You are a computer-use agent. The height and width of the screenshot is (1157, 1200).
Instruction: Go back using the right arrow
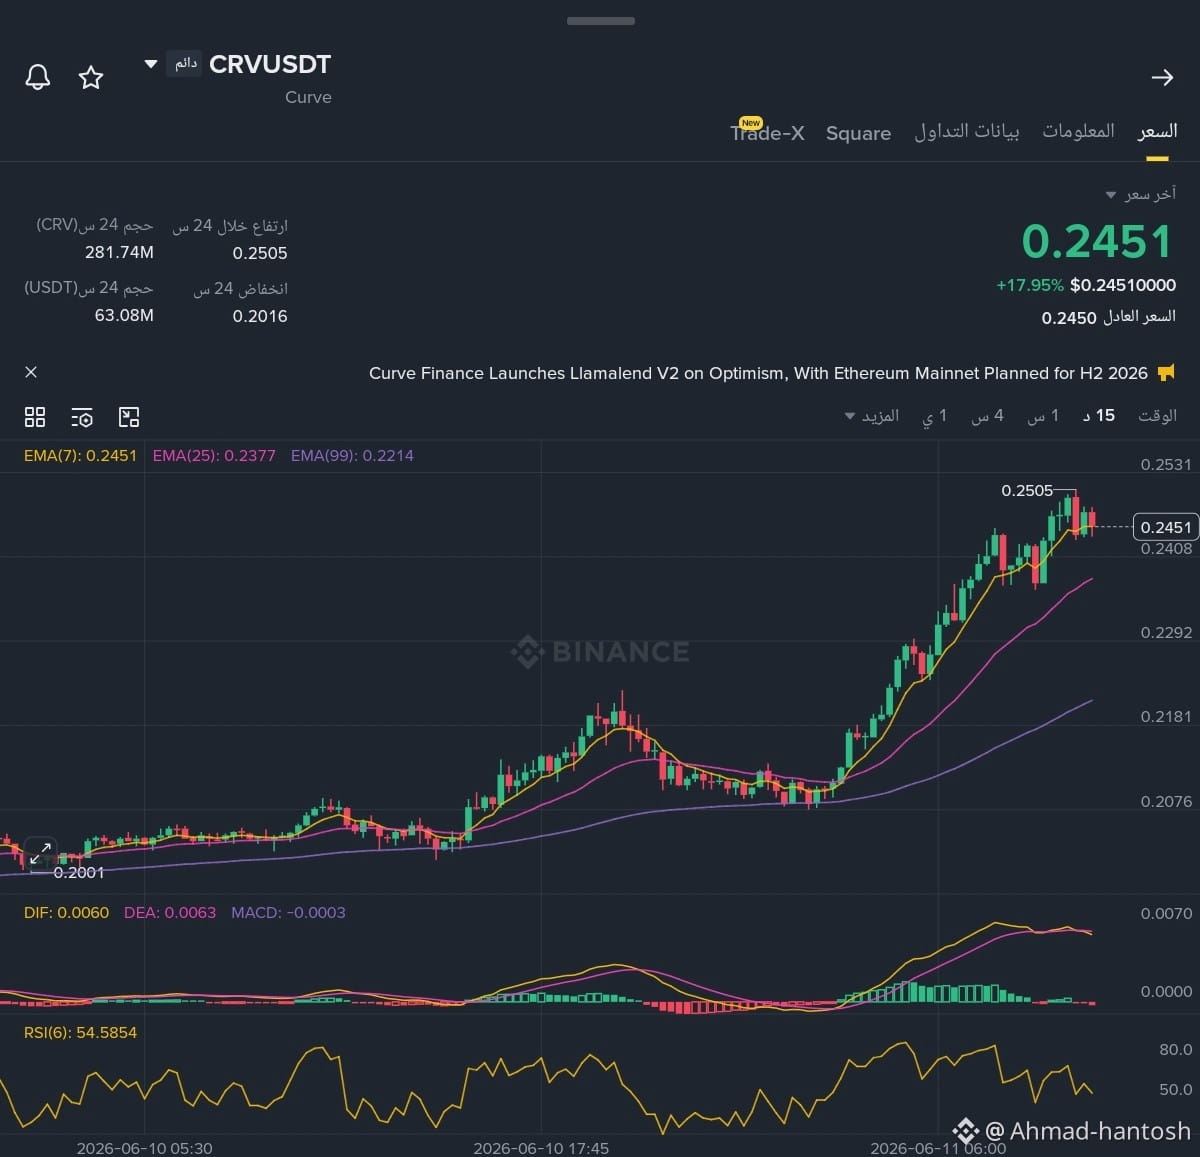click(1162, 77)
